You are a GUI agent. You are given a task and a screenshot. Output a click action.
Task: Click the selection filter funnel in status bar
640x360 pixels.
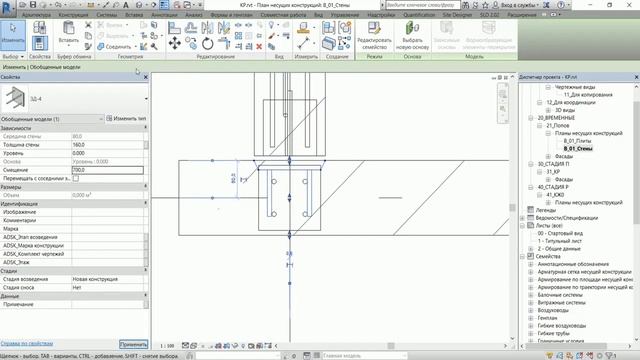[x=610, y=356]
